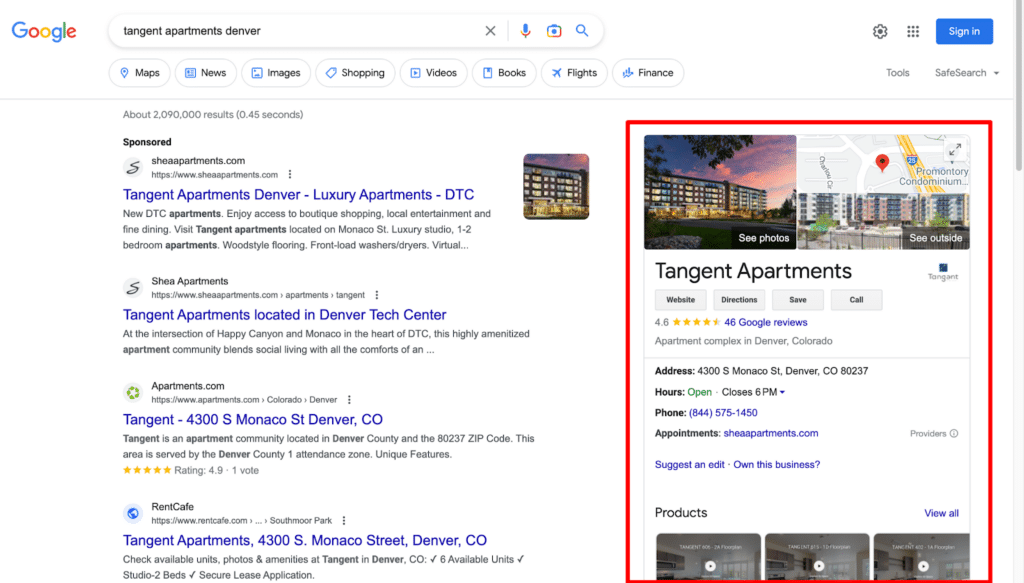Open the sheaapartments.com appointments link
1024x583 pixels.
[771, 433]
